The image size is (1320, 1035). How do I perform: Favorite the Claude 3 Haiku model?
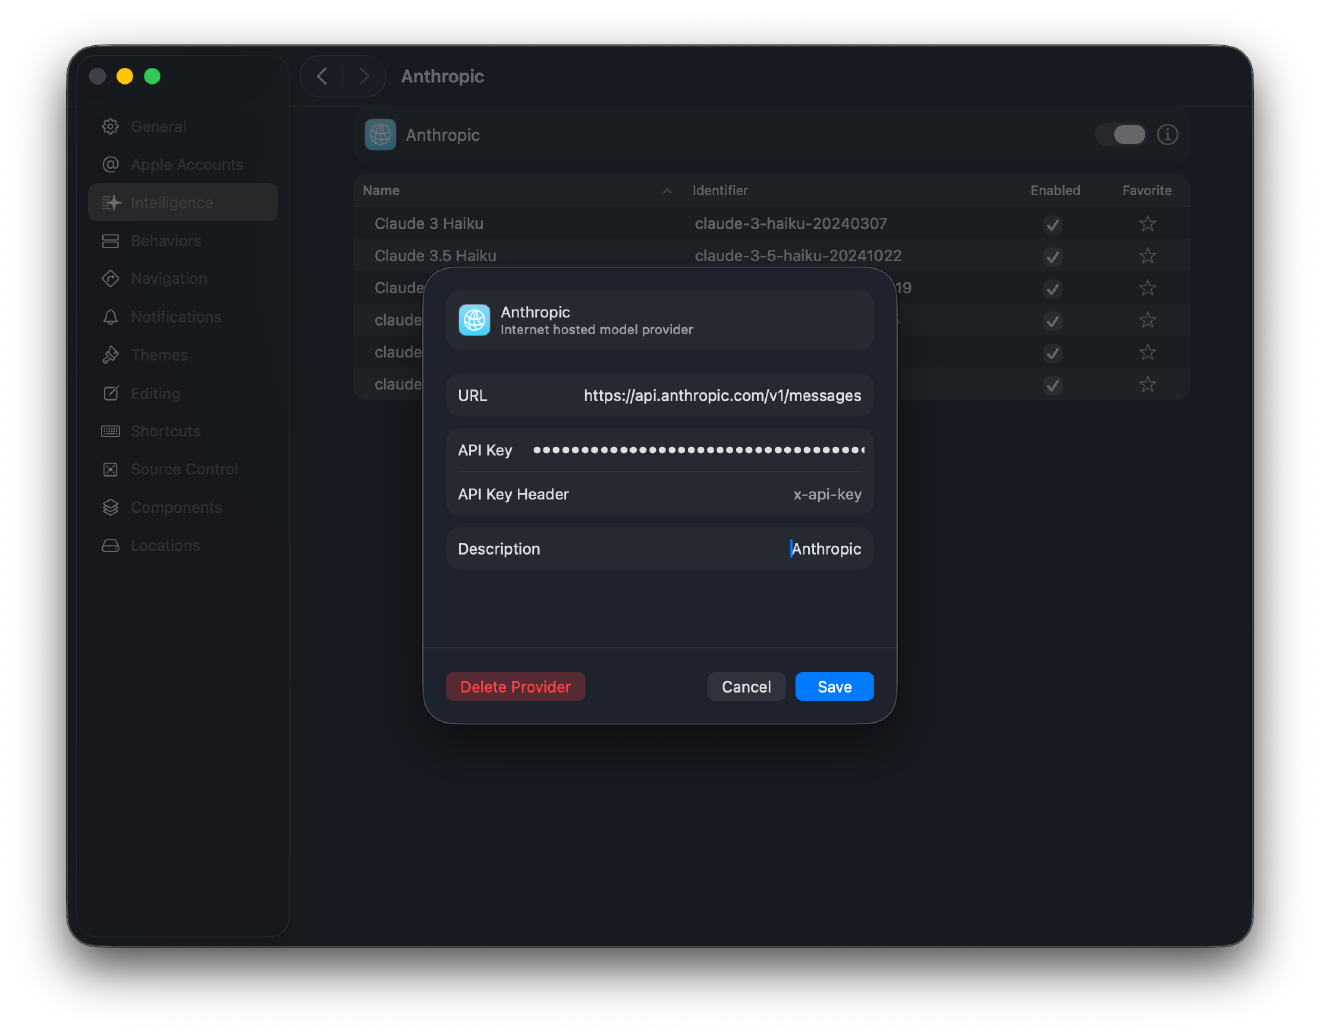pyautogui.click(x=1147, y=224)
